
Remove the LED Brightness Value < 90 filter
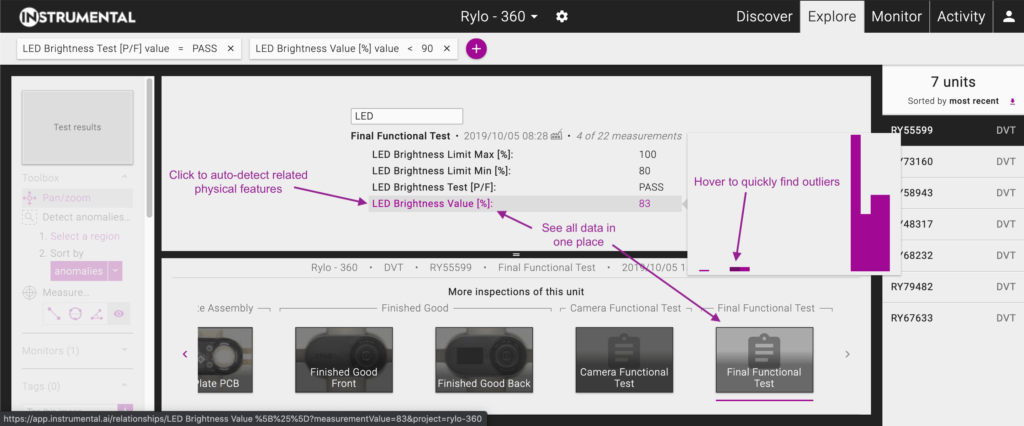(447, 48)
